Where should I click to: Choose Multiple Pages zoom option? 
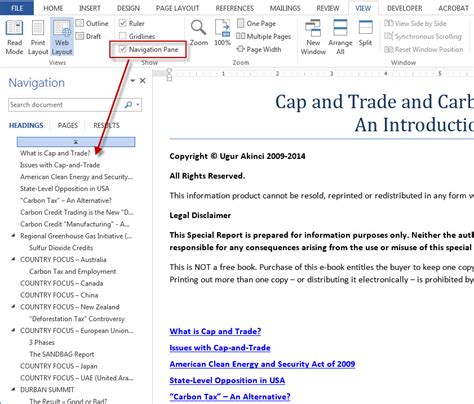tap(263, 36)
